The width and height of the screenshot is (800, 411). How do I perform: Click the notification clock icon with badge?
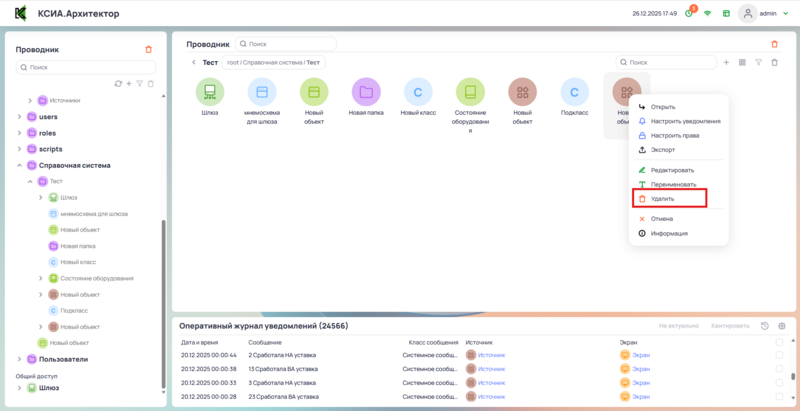(x=688, y=14)
